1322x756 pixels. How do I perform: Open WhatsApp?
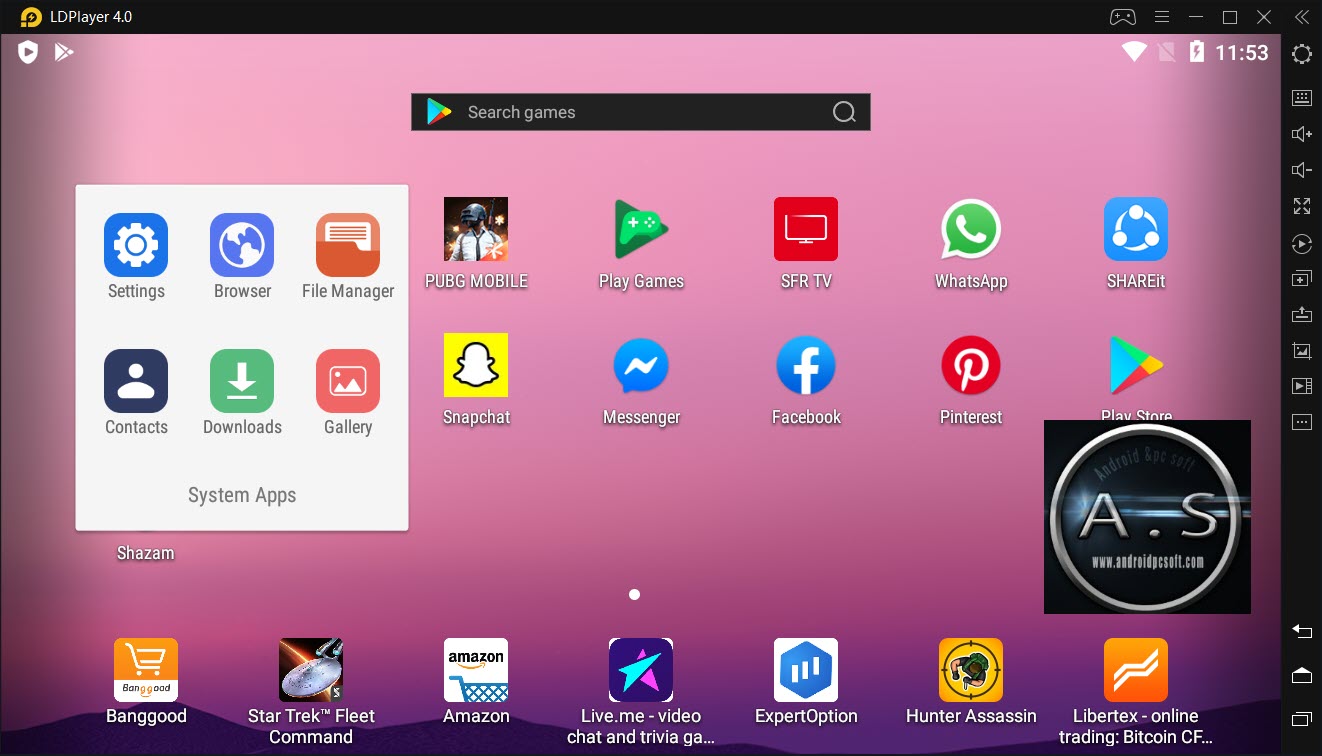tap(971, 229)
